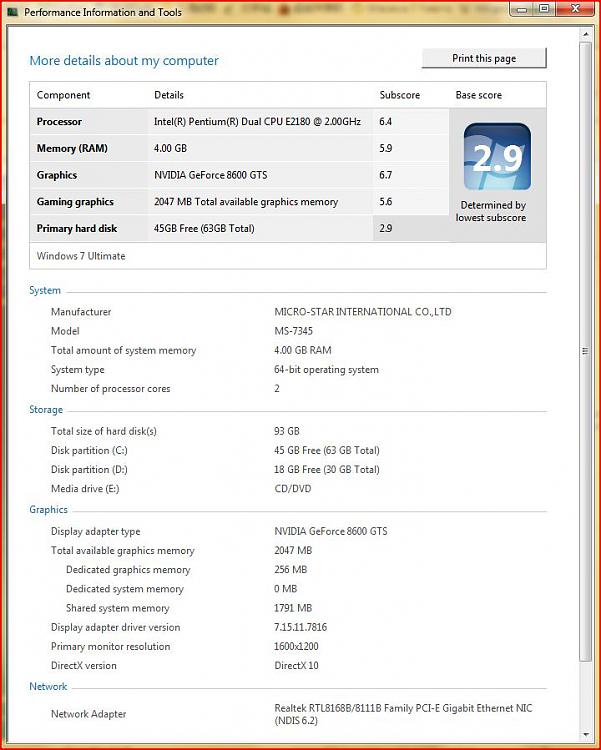
Task: Click the 6.7 graphics subscore
Action: coord(385,175)
